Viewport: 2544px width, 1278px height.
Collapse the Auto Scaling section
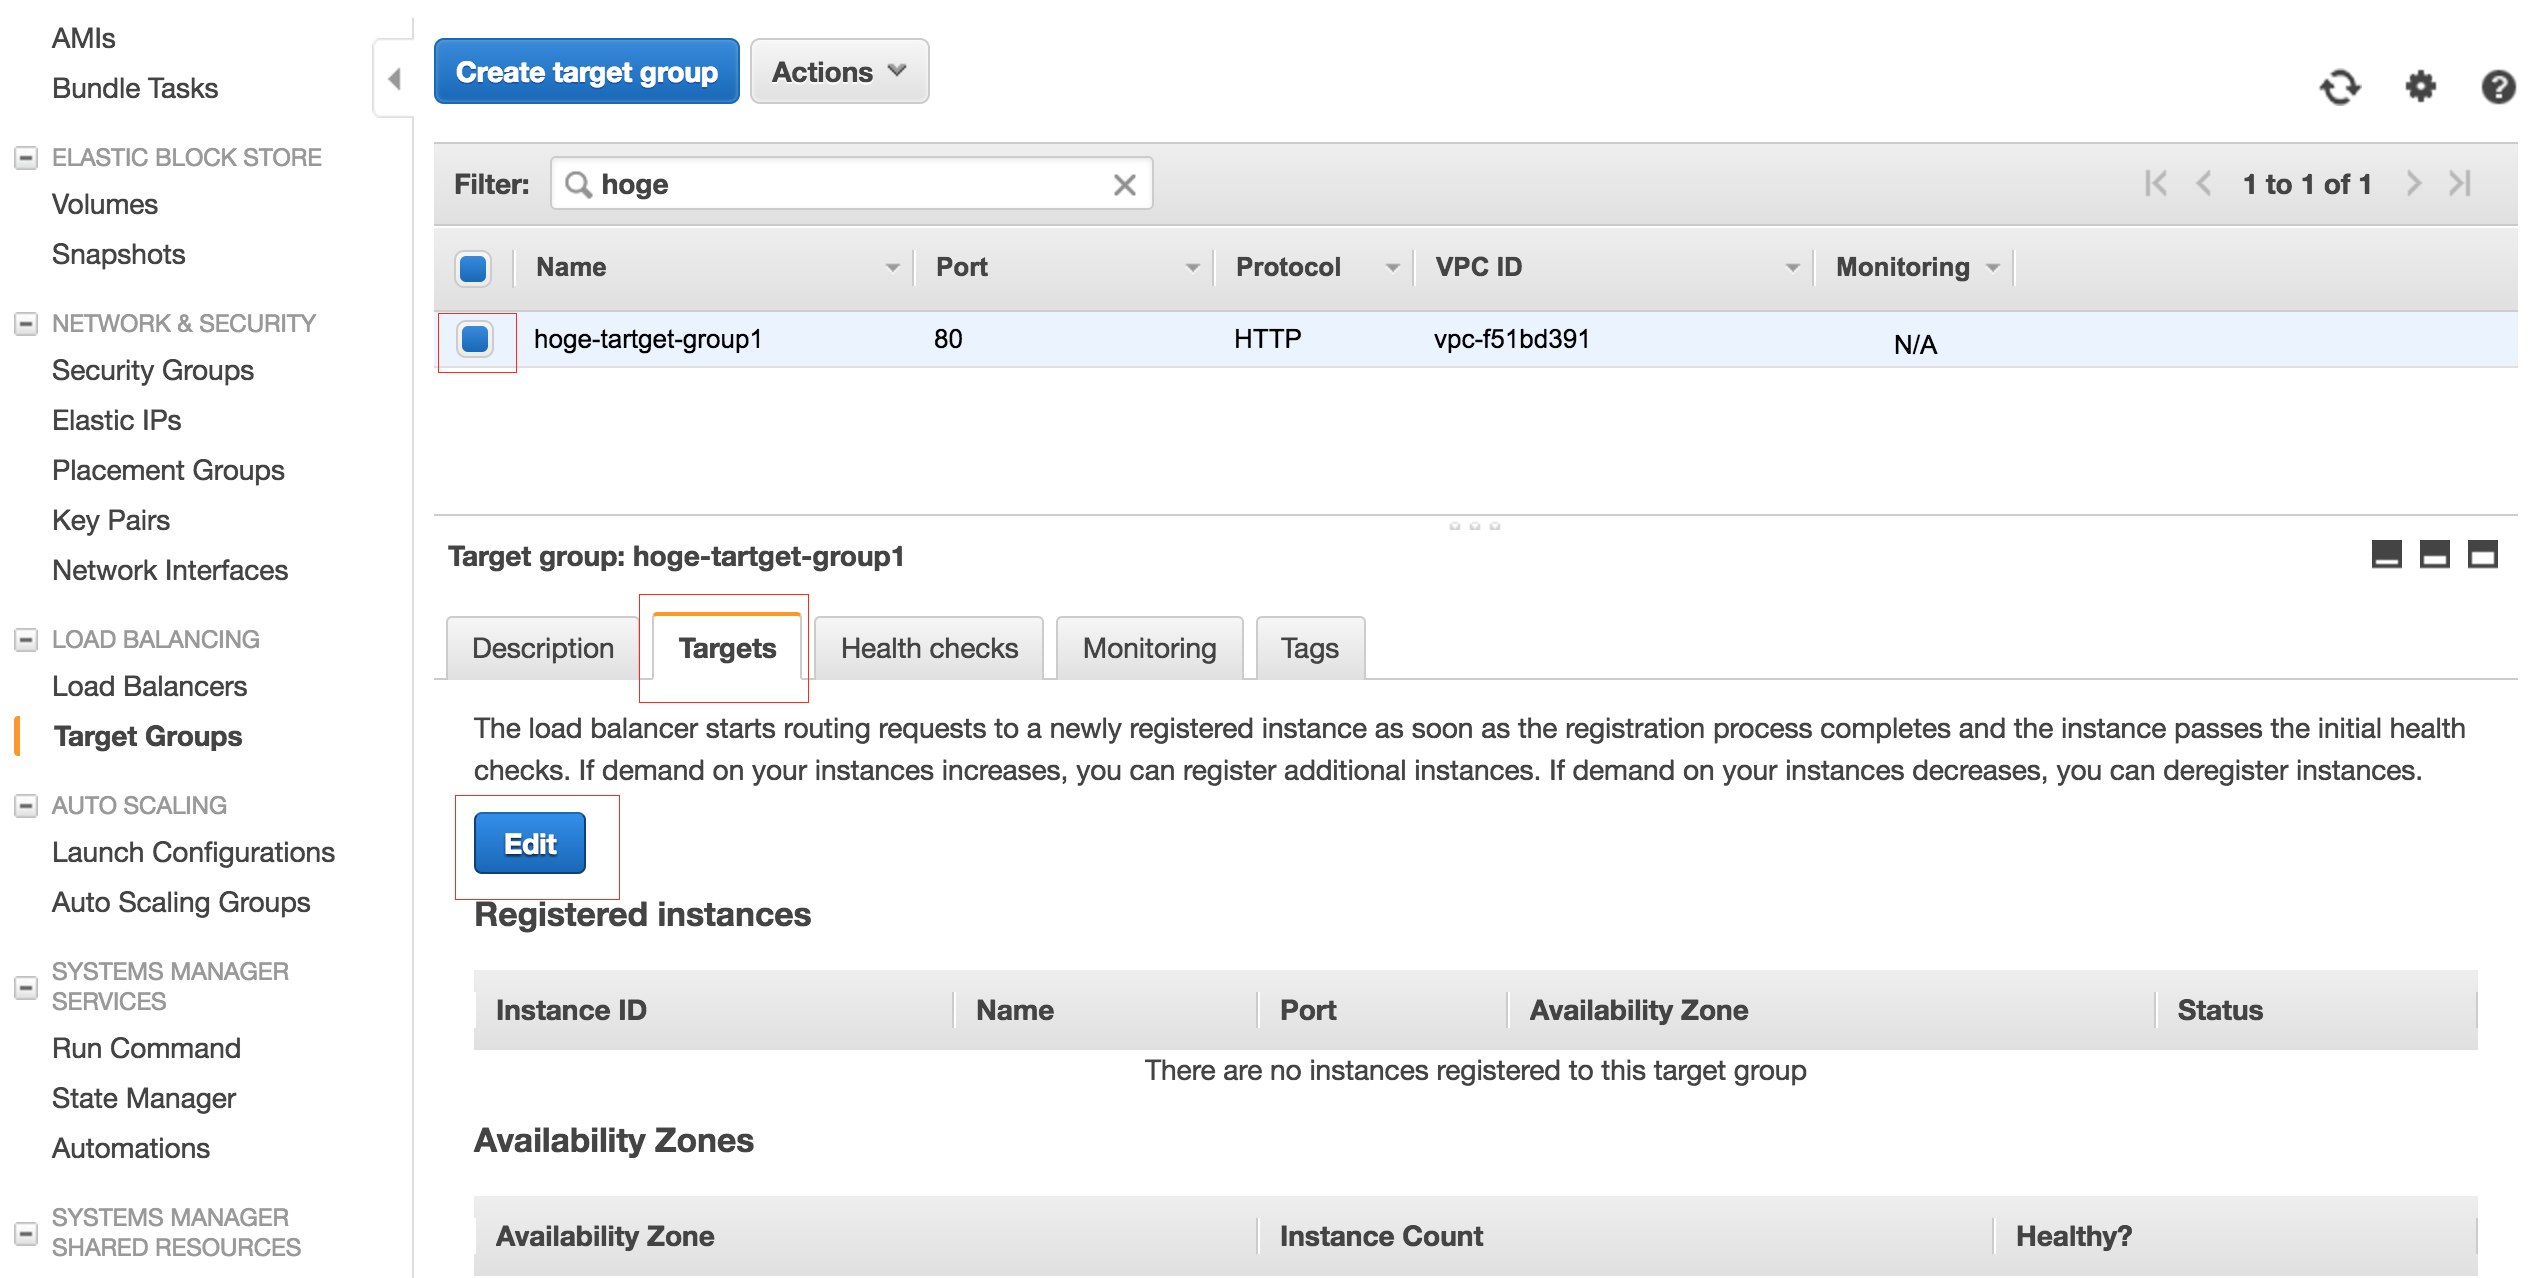(26, 806)
